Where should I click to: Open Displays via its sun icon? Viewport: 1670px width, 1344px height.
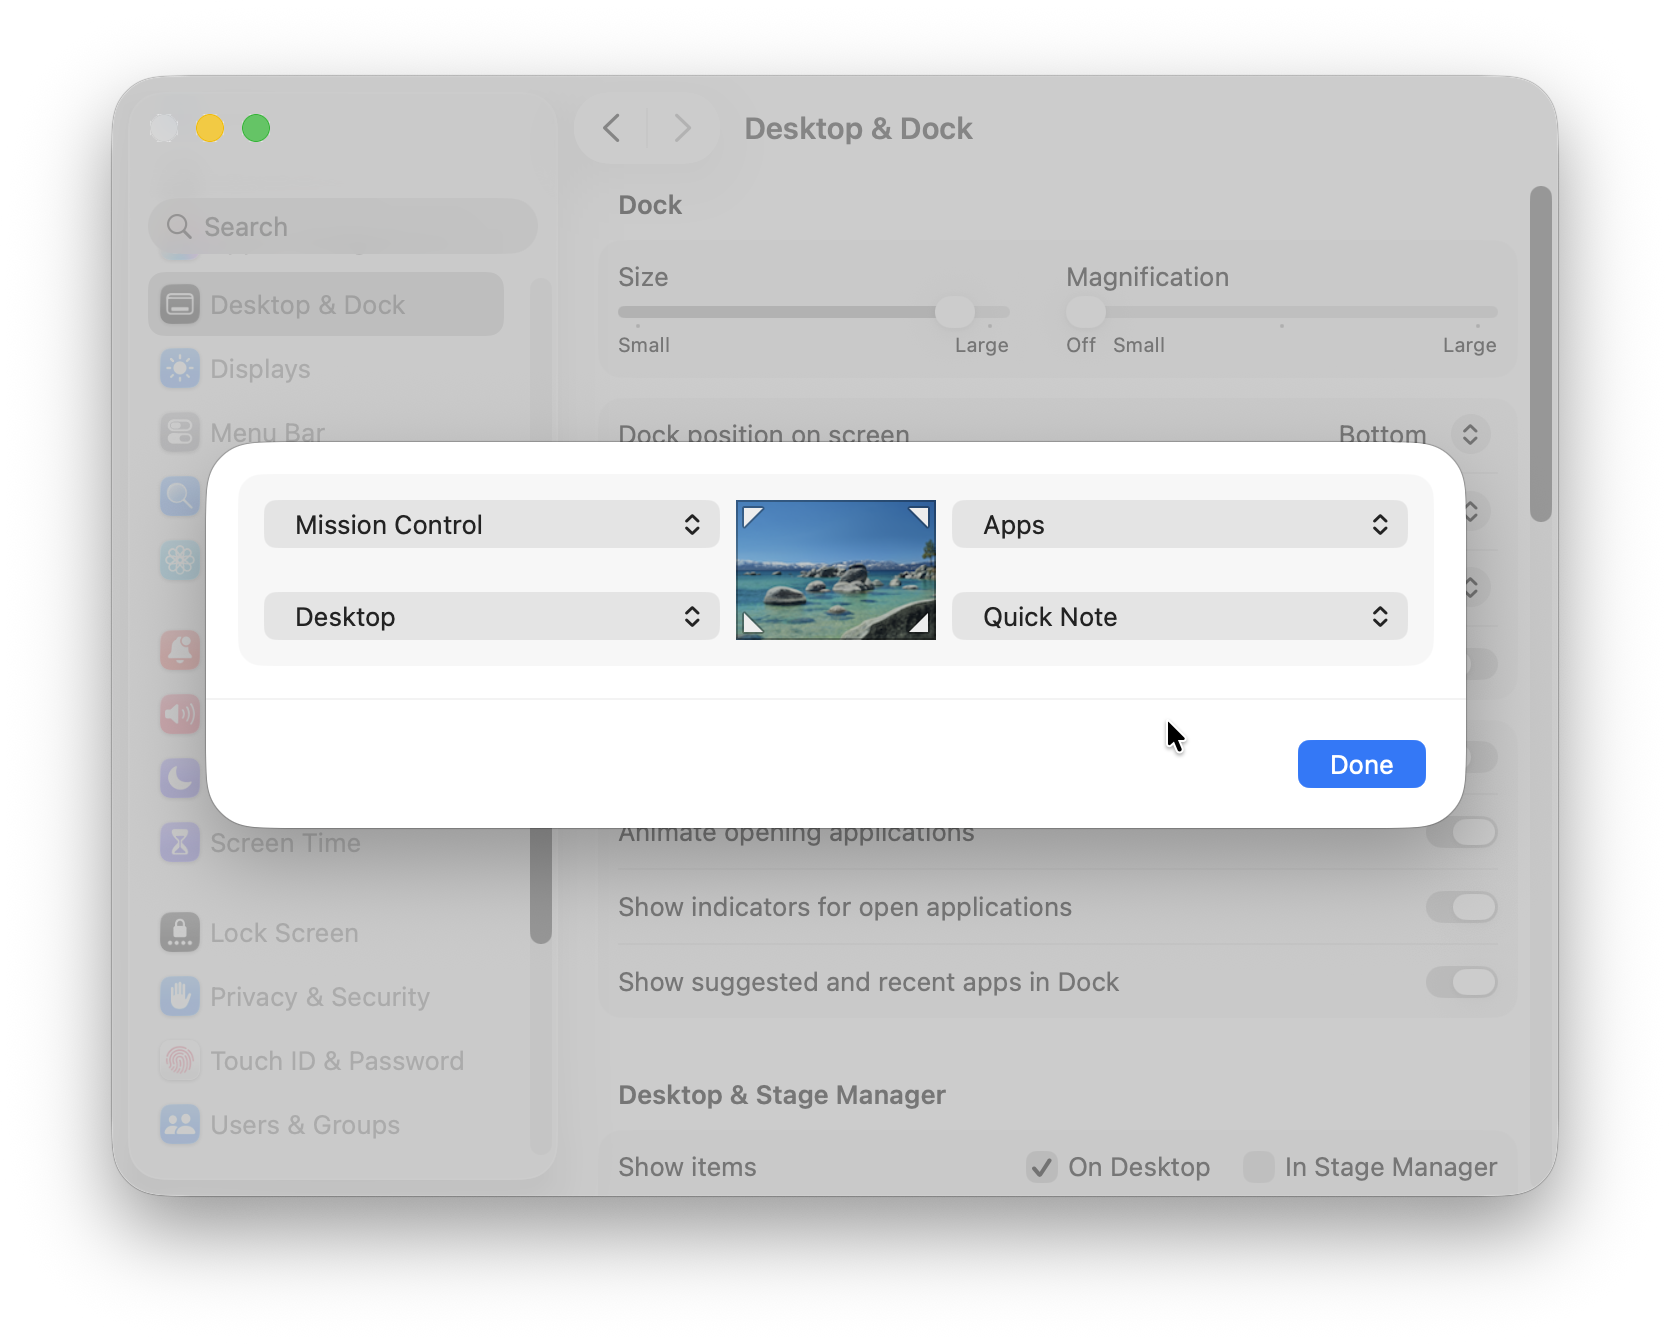click(180, 369)
